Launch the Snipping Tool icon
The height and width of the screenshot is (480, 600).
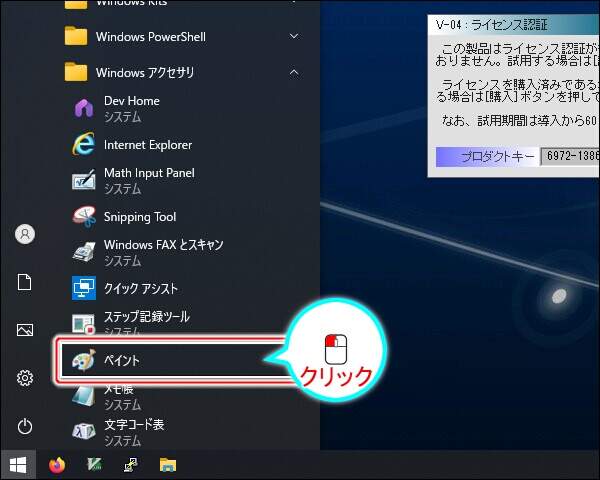(84, 216)
